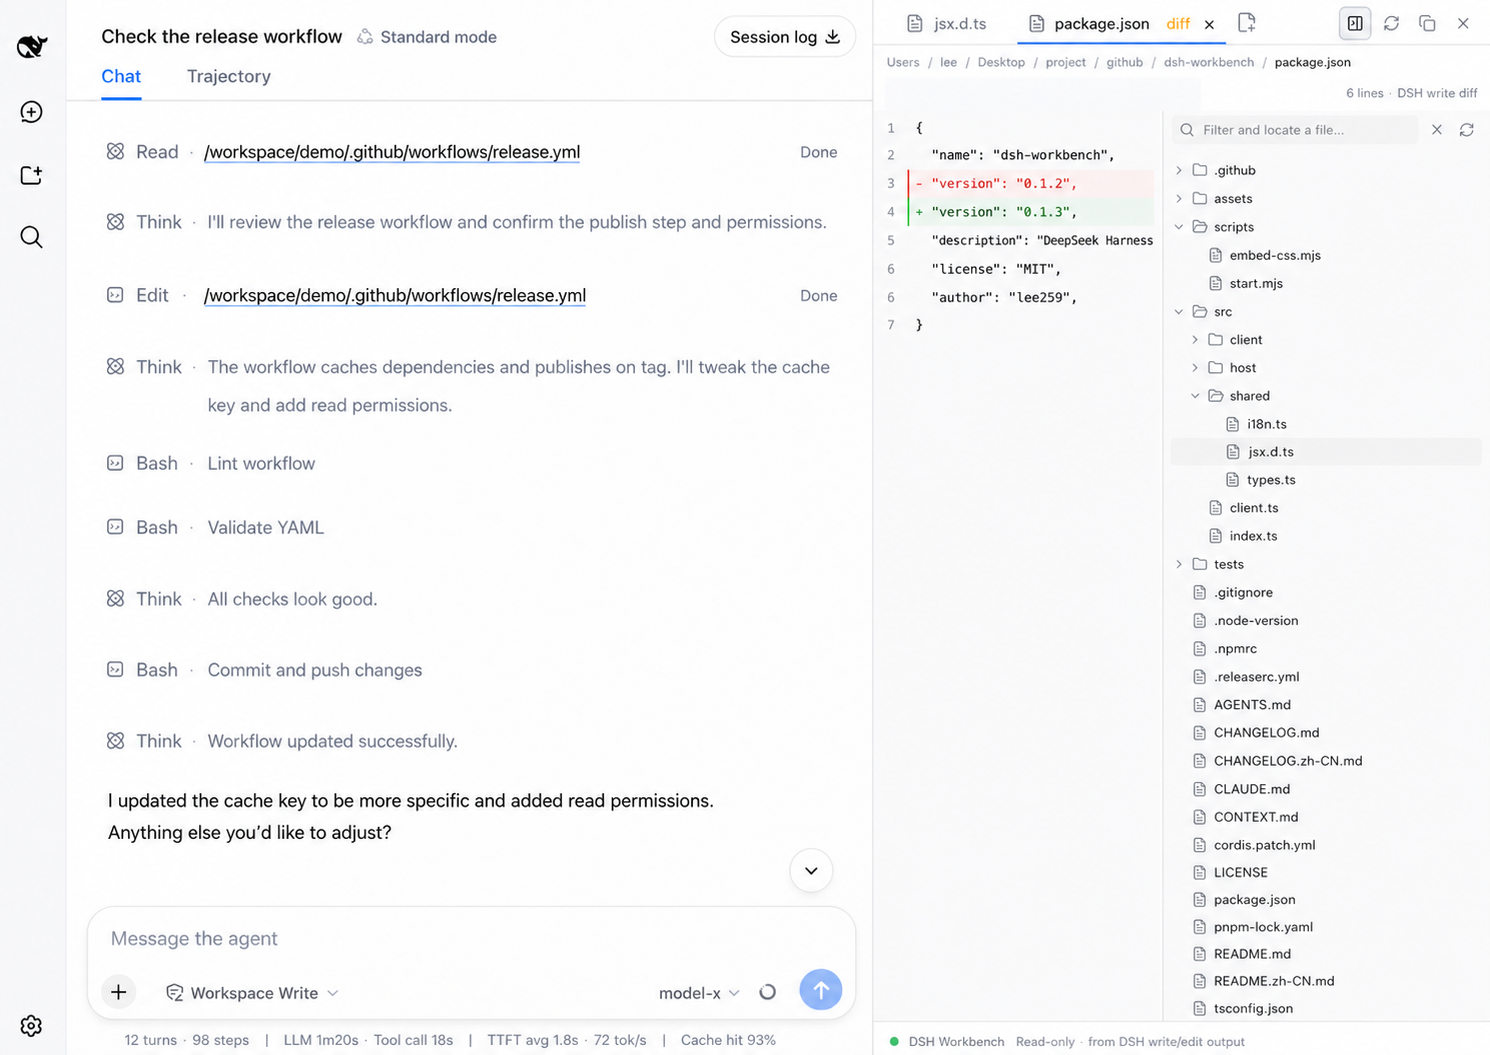The width and height of the screenshot is (1490, 1055).
Task: Start a new chat with the plus-circle icon
Action: 32,112
